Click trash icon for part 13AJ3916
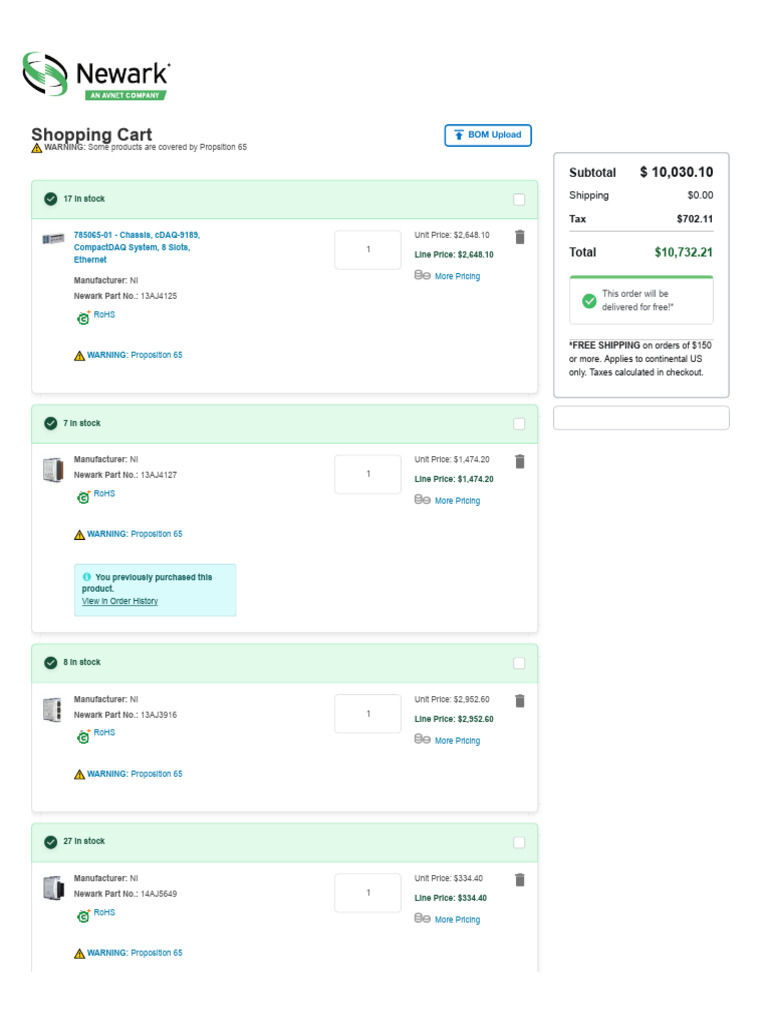This screenshot has height=1024, width=768. 520,701
